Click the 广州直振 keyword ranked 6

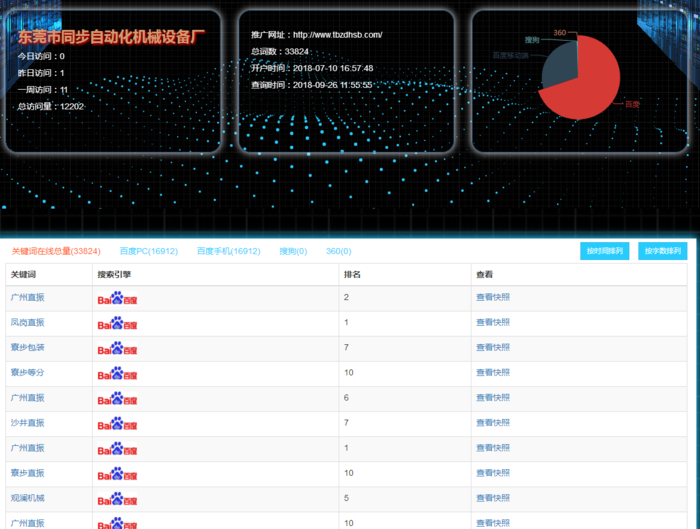pyautogui.click(x=27, y=398)
